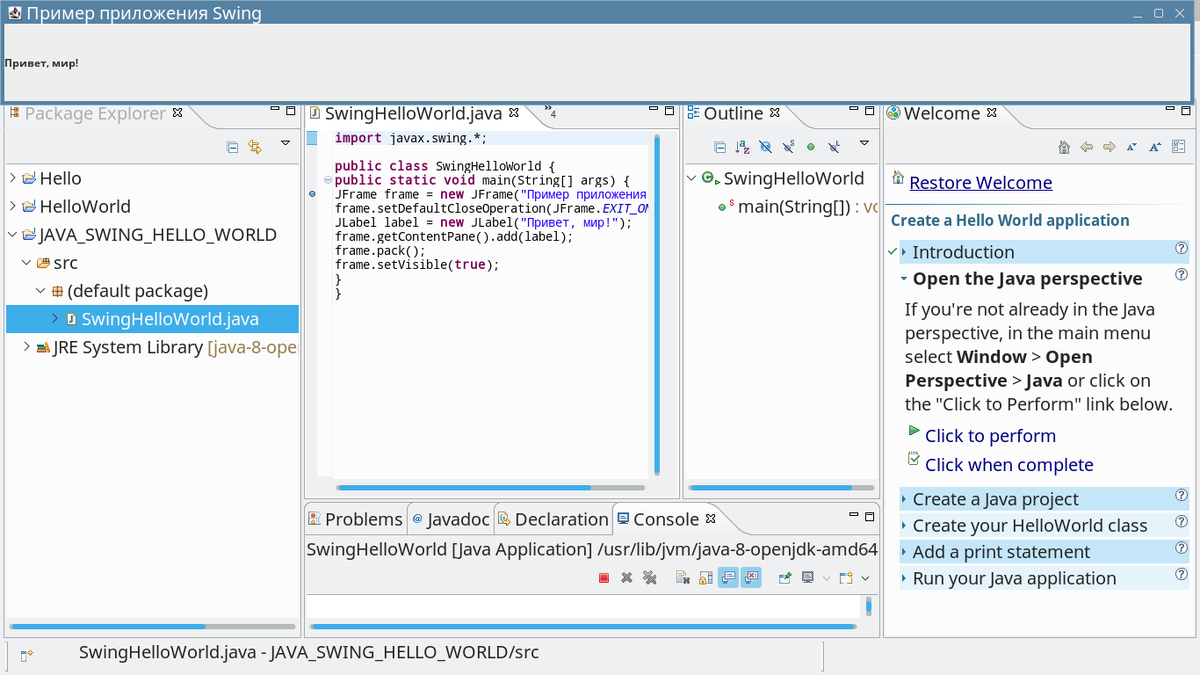The height and width of the screenshot is (675, 1200).
Task: Toggle Hide Static members in Outline
Action: click(788, 147)
